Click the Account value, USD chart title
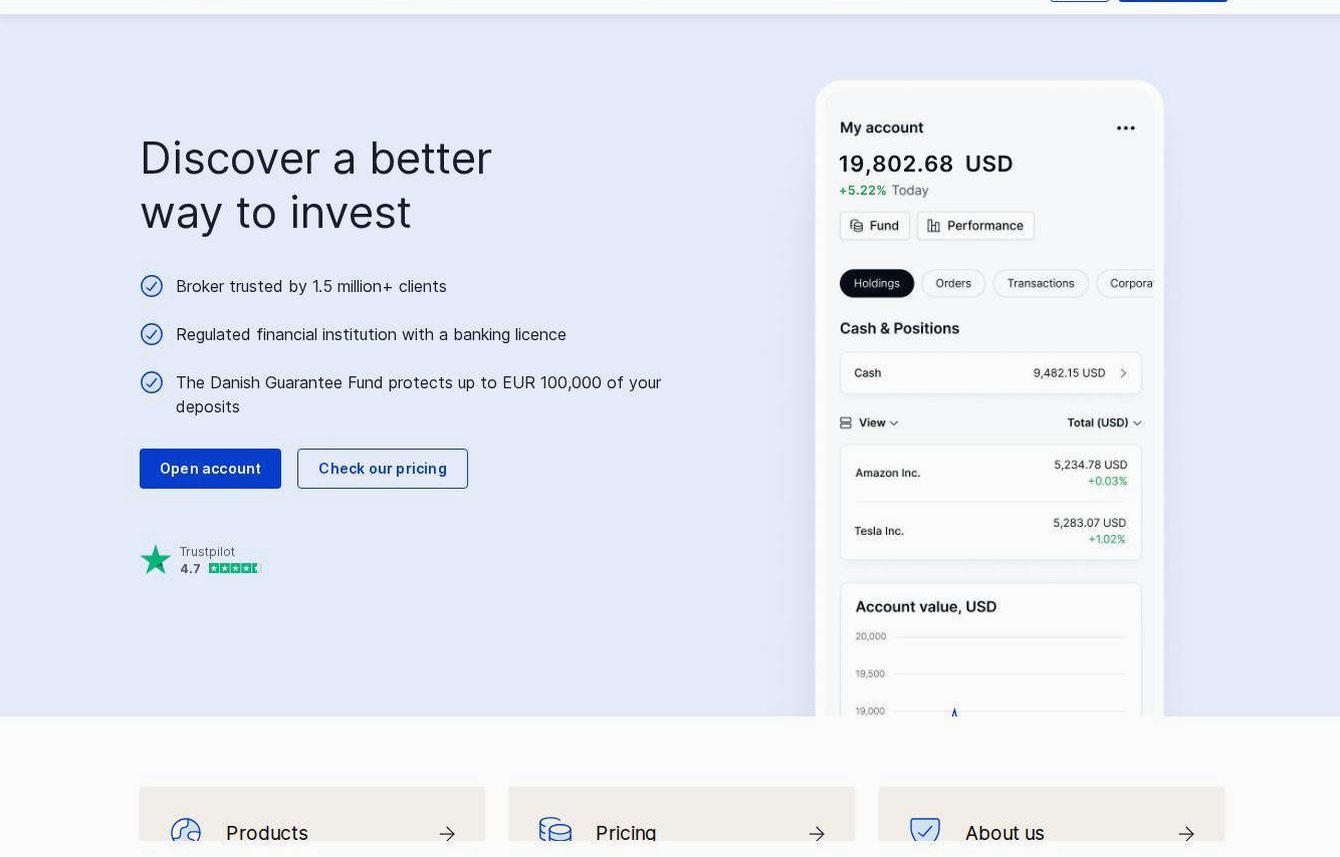1340x857 pixels. coord(926,607)
